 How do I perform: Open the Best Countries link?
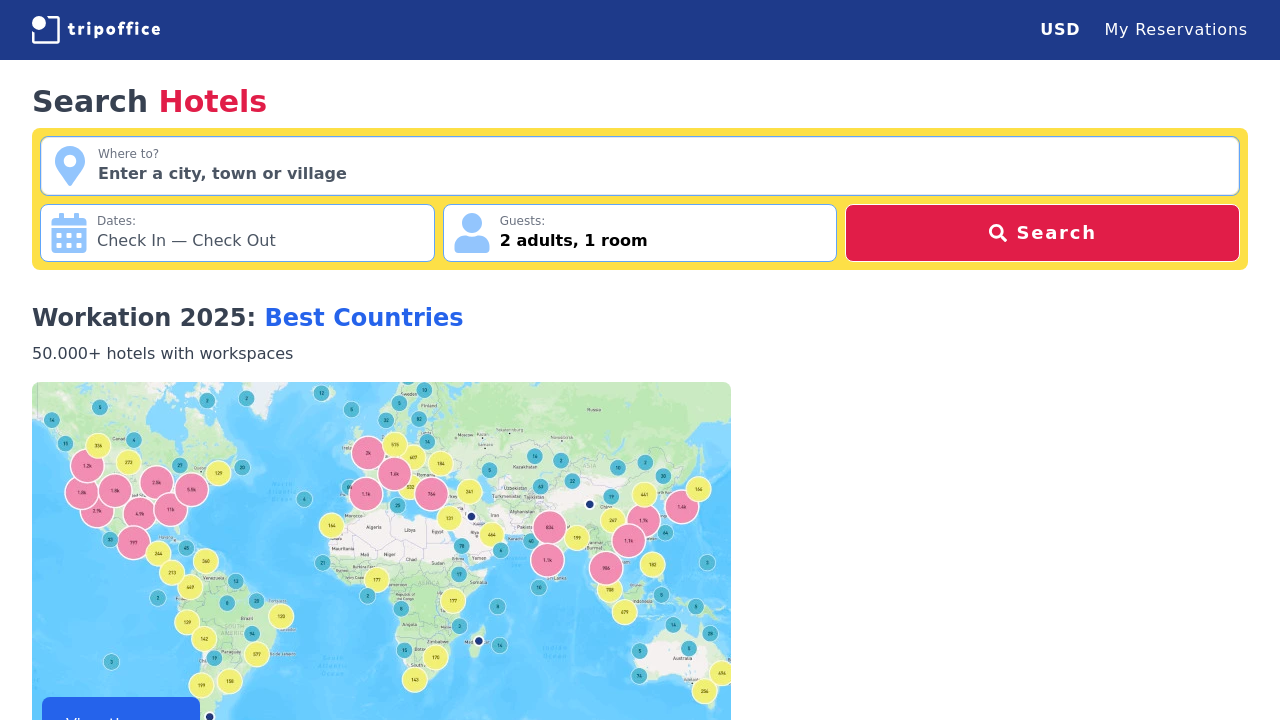[x=363, y=317]
